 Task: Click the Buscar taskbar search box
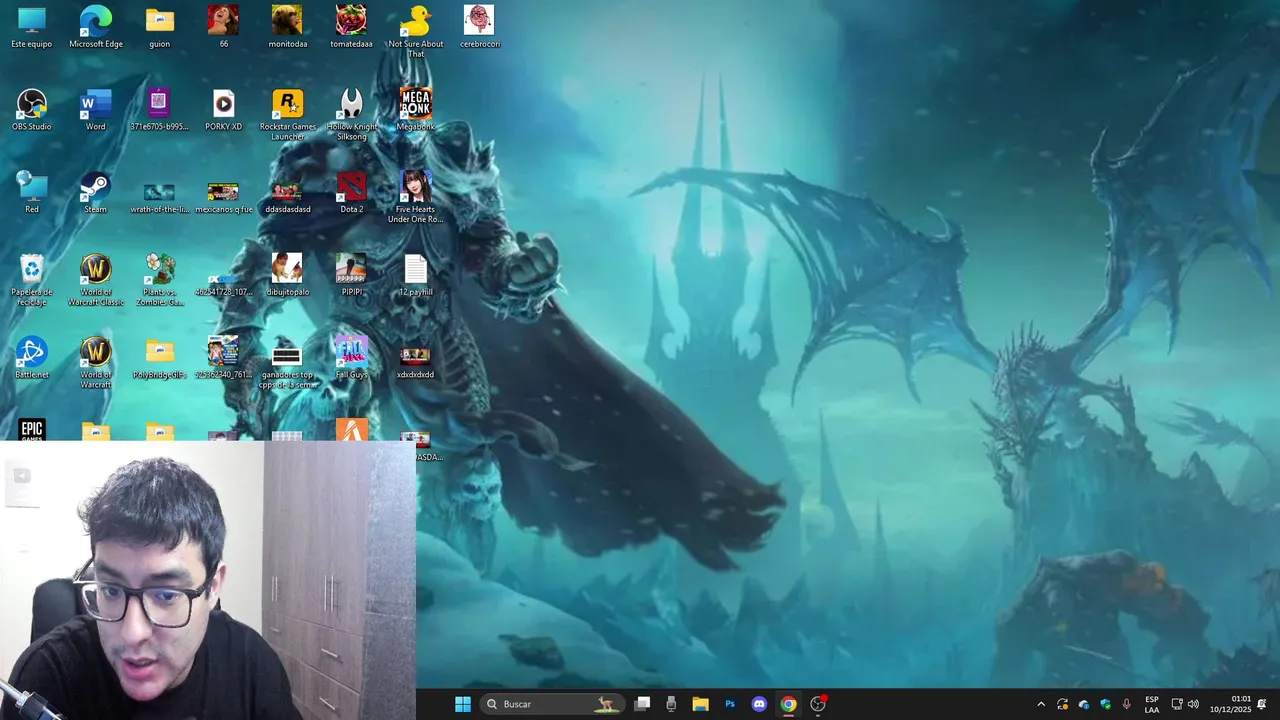point(553,704)
